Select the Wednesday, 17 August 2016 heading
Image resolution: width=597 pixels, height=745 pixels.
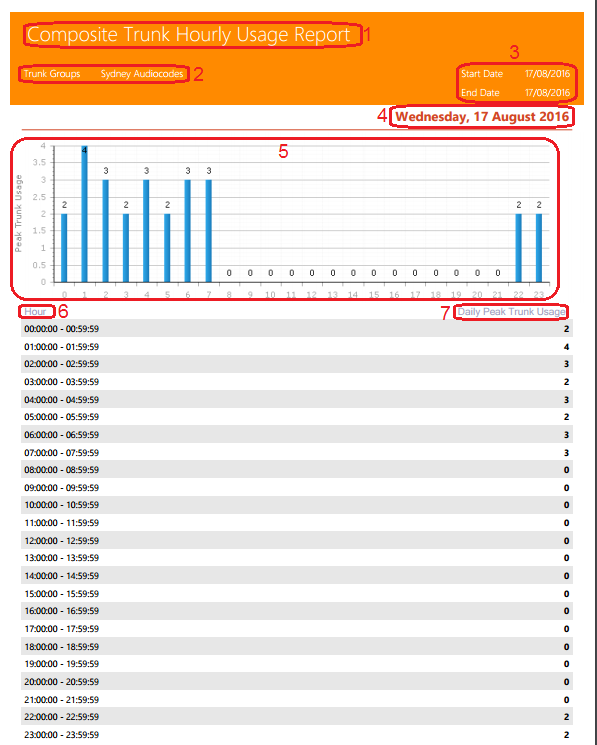point(482,116)
